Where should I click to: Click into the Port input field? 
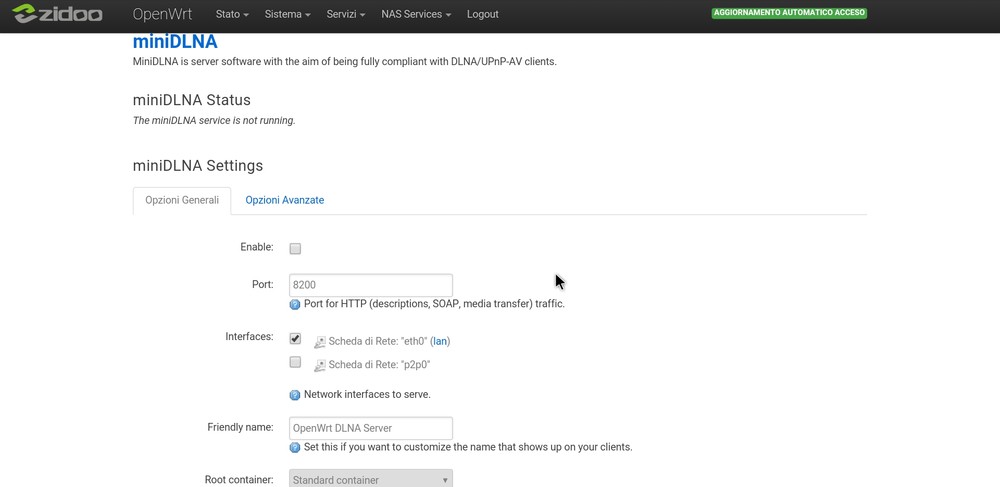tap(370, 285)
